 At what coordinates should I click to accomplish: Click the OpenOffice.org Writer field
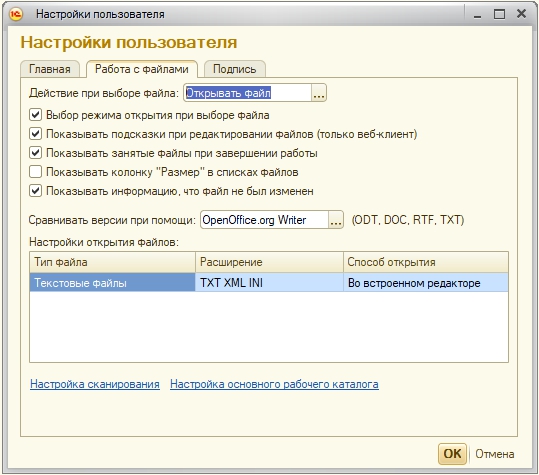(264, 220)
